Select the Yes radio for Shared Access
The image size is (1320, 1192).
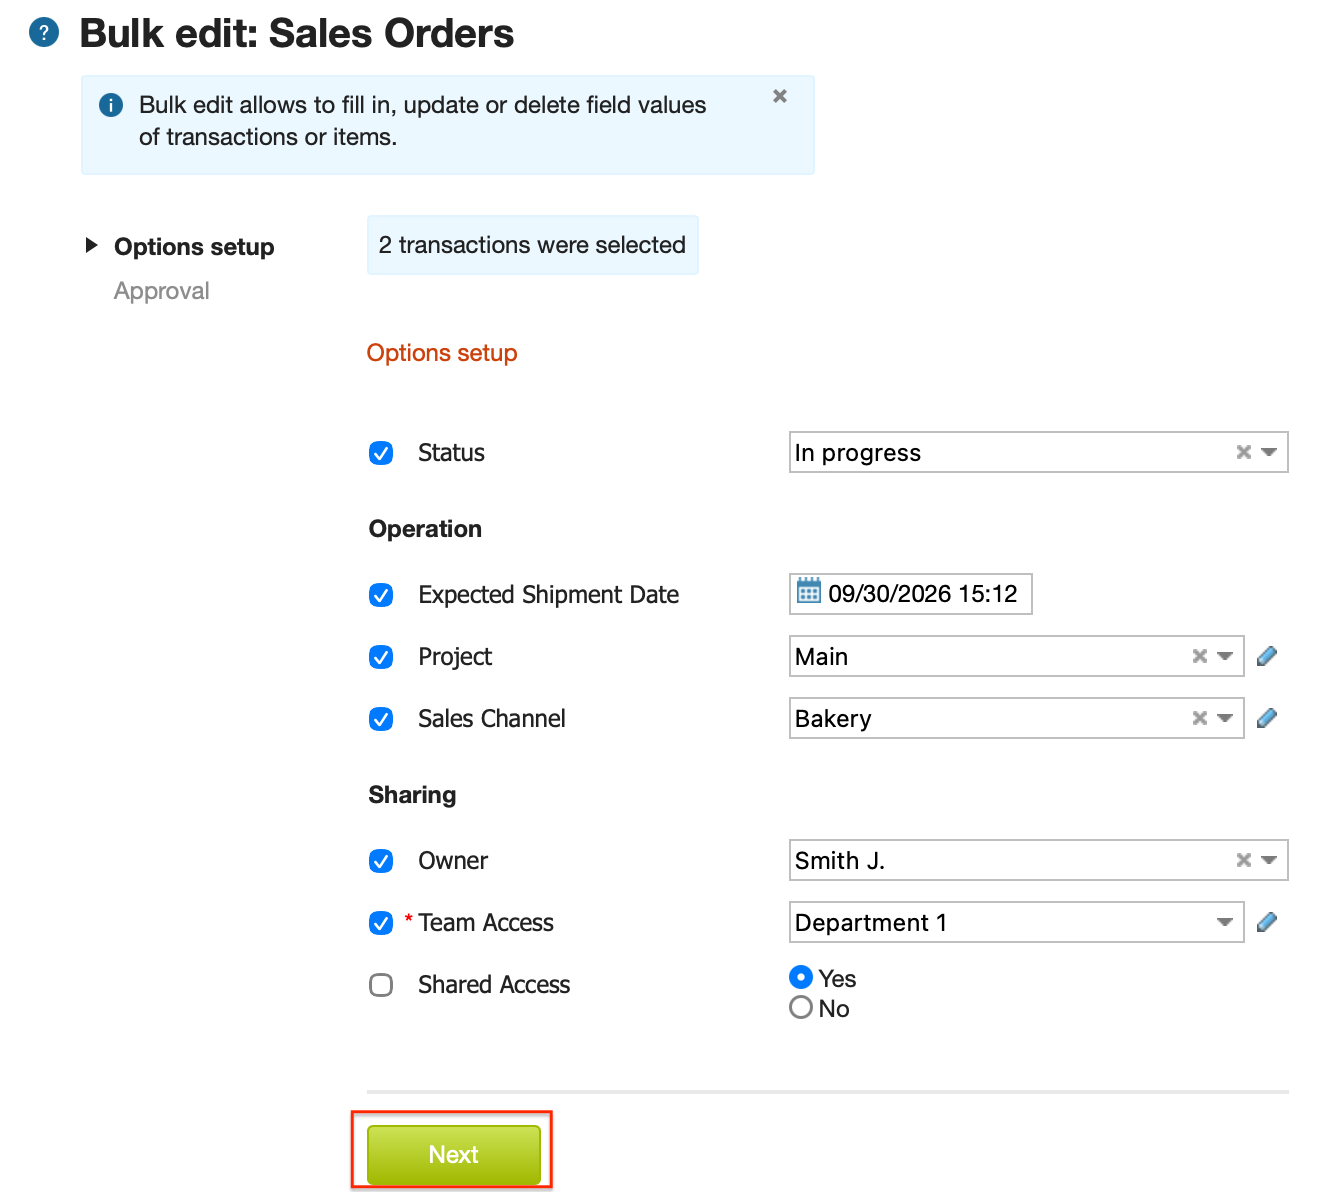[801, 977]
